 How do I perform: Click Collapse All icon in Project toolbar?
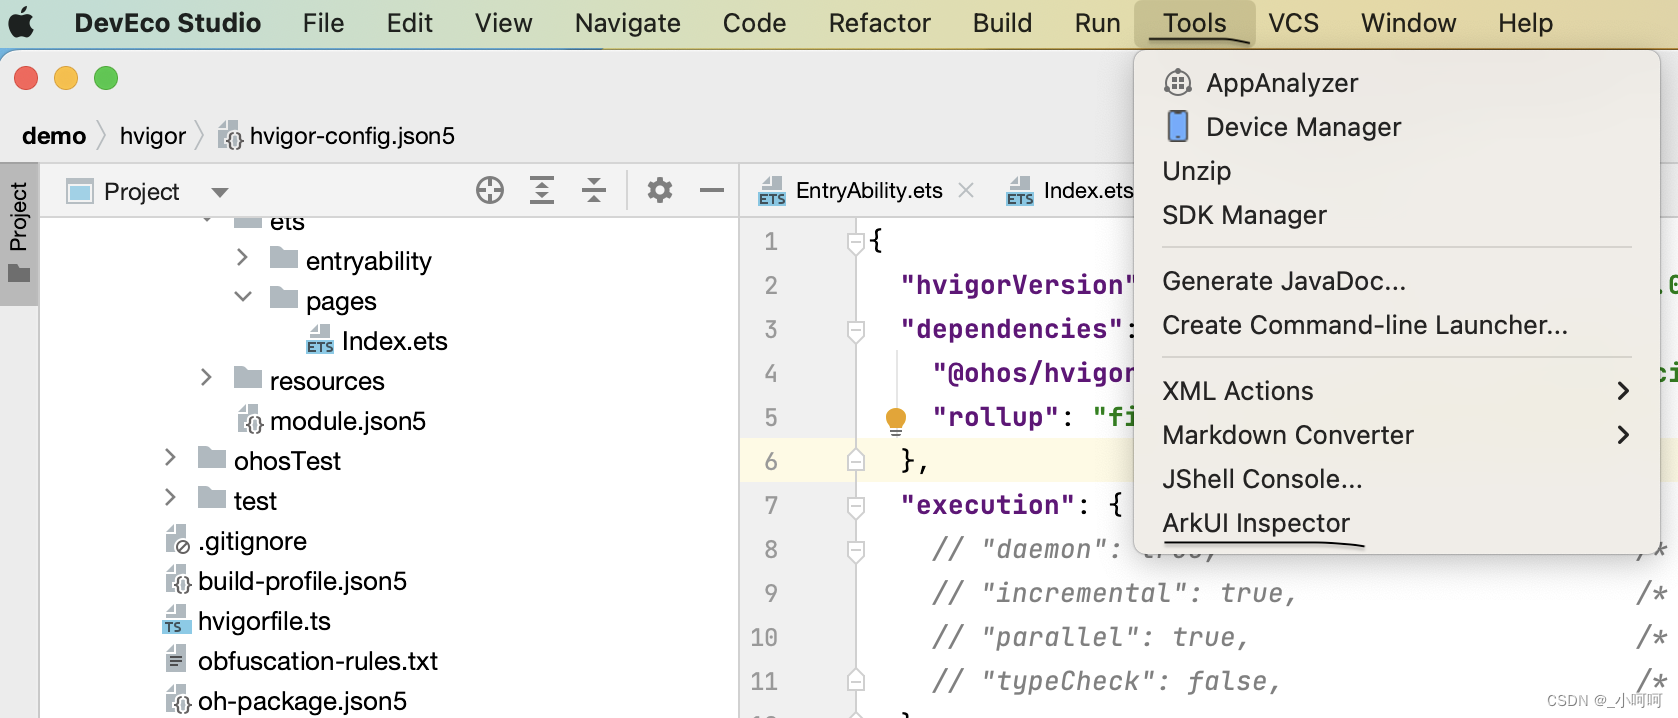[x=594, y=190]
